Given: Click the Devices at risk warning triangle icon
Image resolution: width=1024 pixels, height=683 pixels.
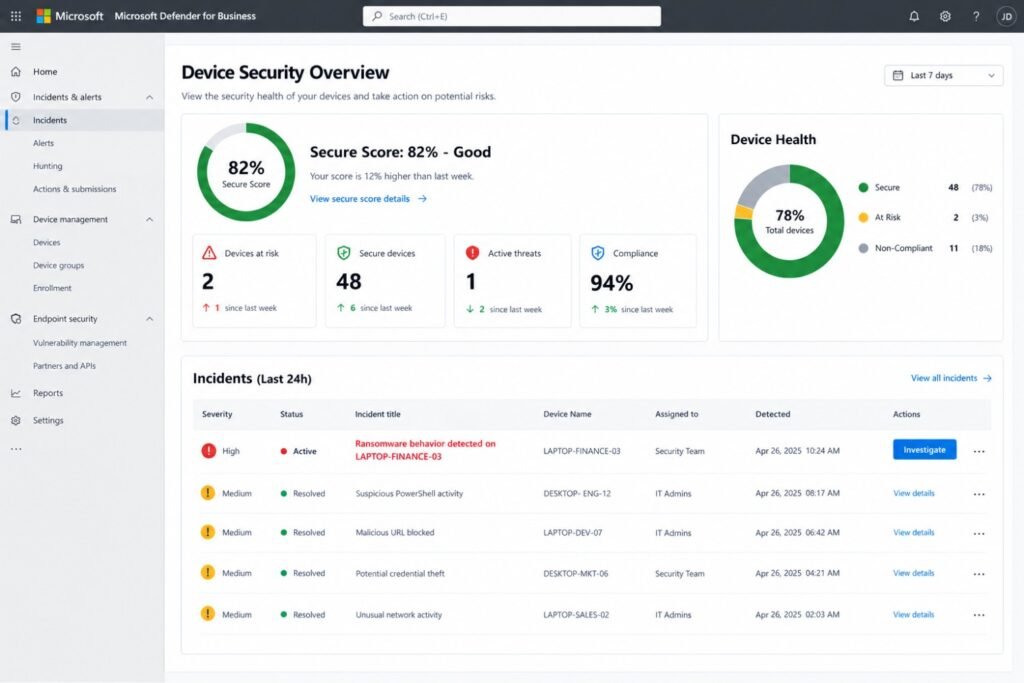Looking at the screenshot, I should pyautogui.click(x=209, y=253).
